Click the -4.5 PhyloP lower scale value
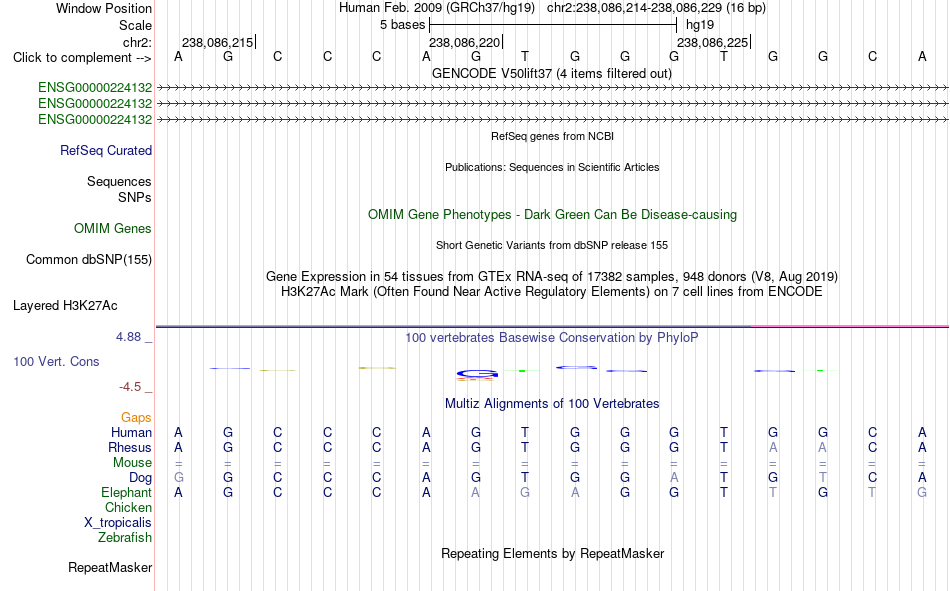The height and width of the screenshot is (591, 950). [130, 387]
